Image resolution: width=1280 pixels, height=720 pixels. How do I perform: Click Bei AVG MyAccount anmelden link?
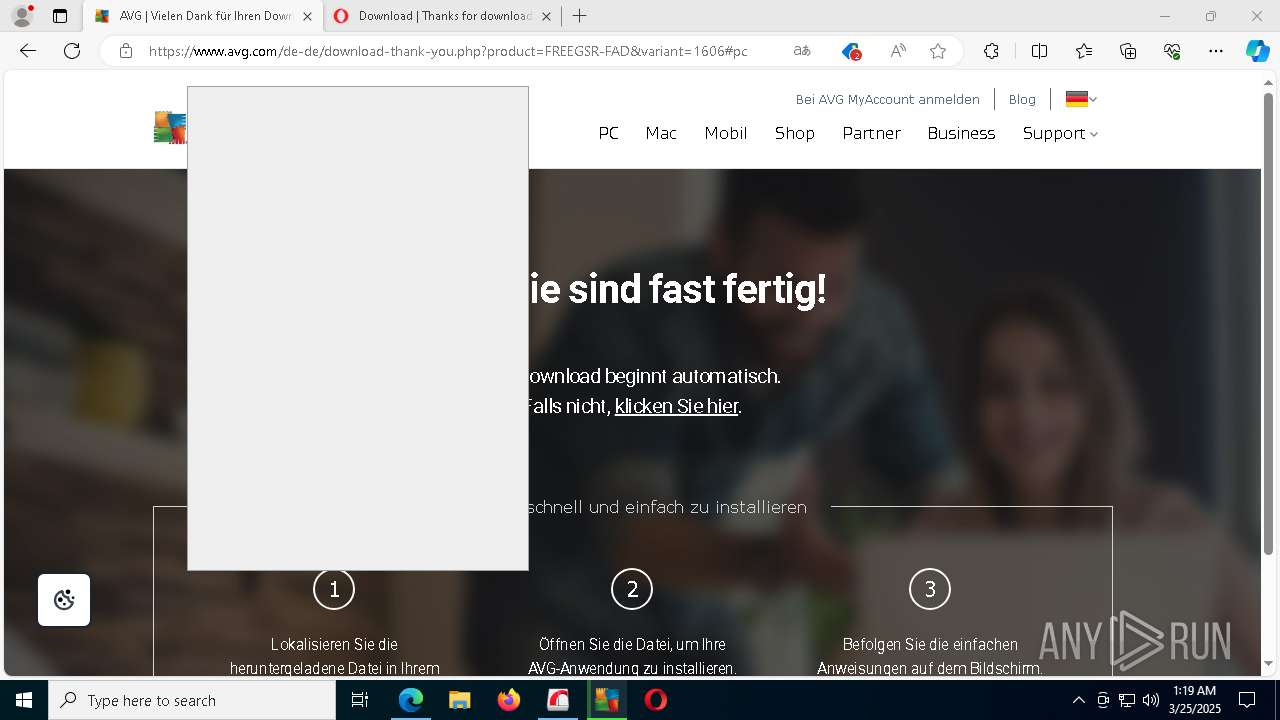pyautogui.click(x=888, y=99)
